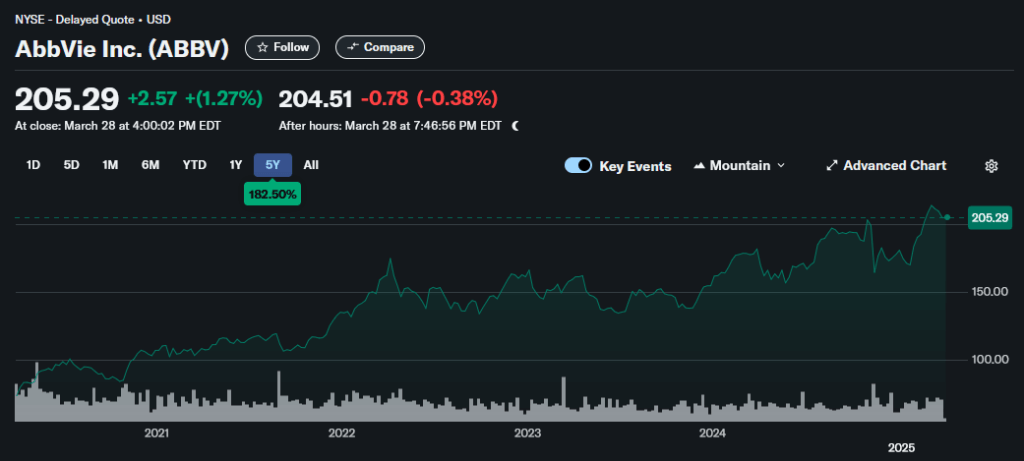Choose YTD time range

coord(195,165)
